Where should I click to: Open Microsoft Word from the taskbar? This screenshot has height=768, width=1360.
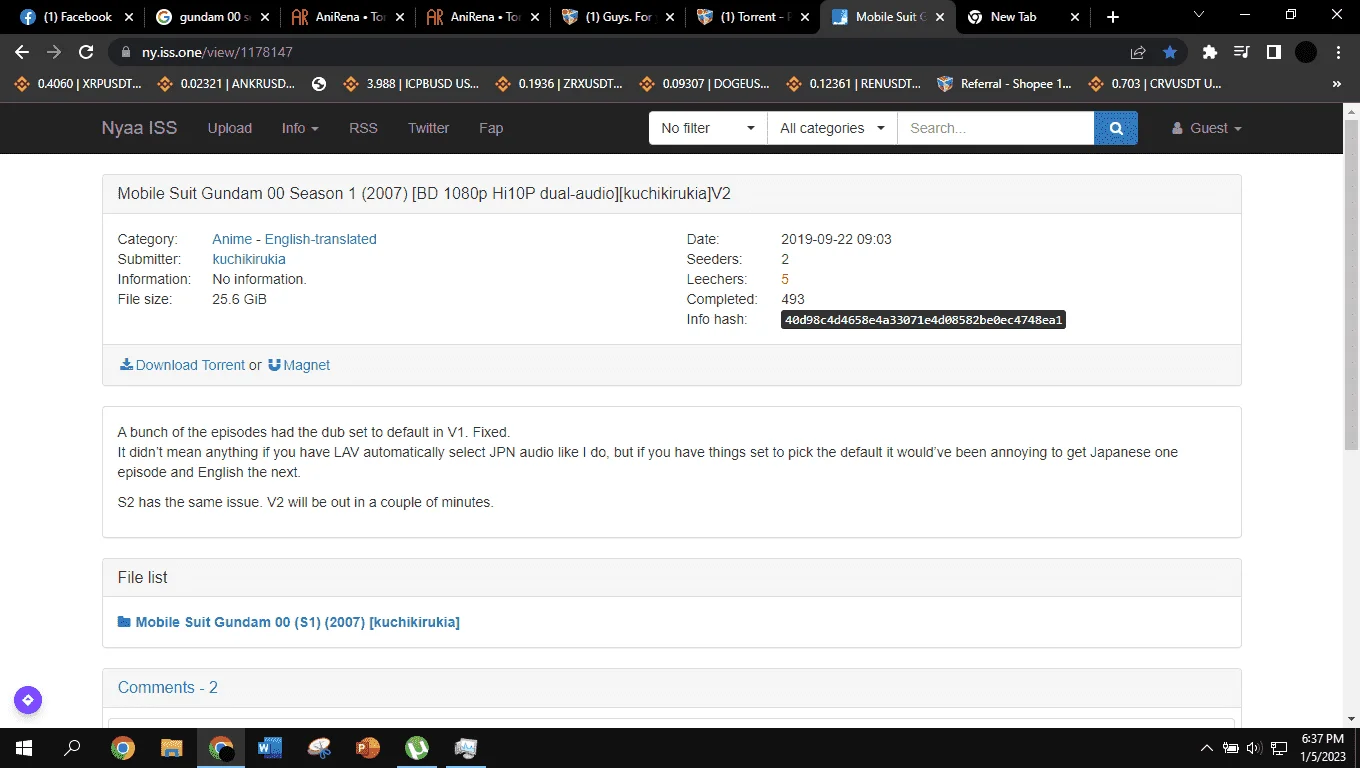pos(270,748)
